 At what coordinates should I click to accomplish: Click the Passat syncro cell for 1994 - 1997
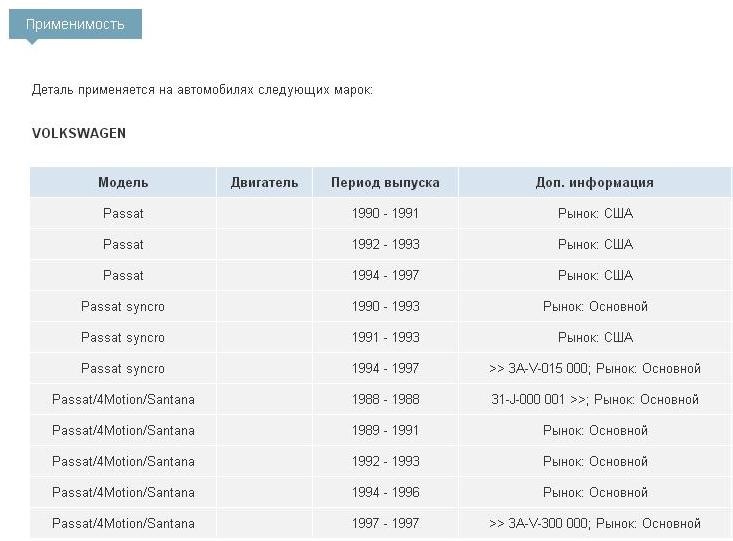point(123,368)
